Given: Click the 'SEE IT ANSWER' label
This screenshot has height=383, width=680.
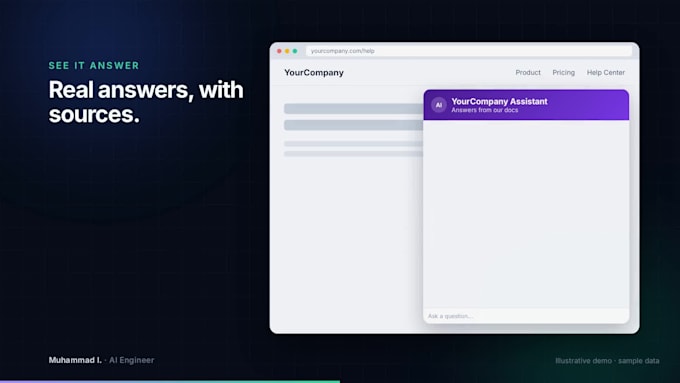Looking at the screenshot, I should point(94,65).
